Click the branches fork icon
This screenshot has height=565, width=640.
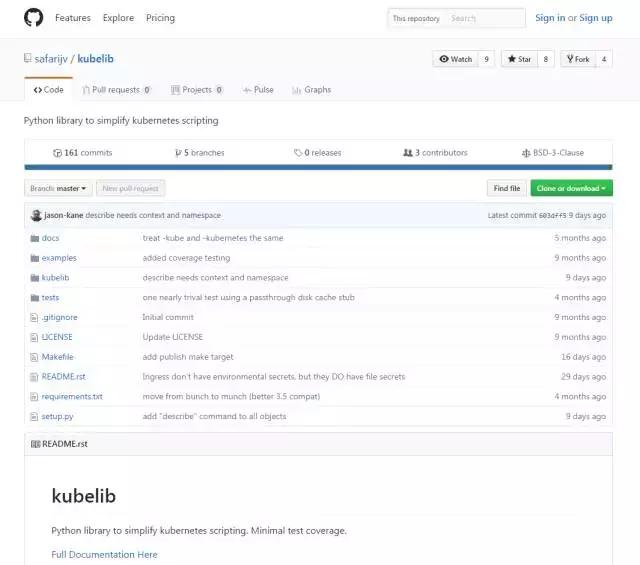pos(178,153)
